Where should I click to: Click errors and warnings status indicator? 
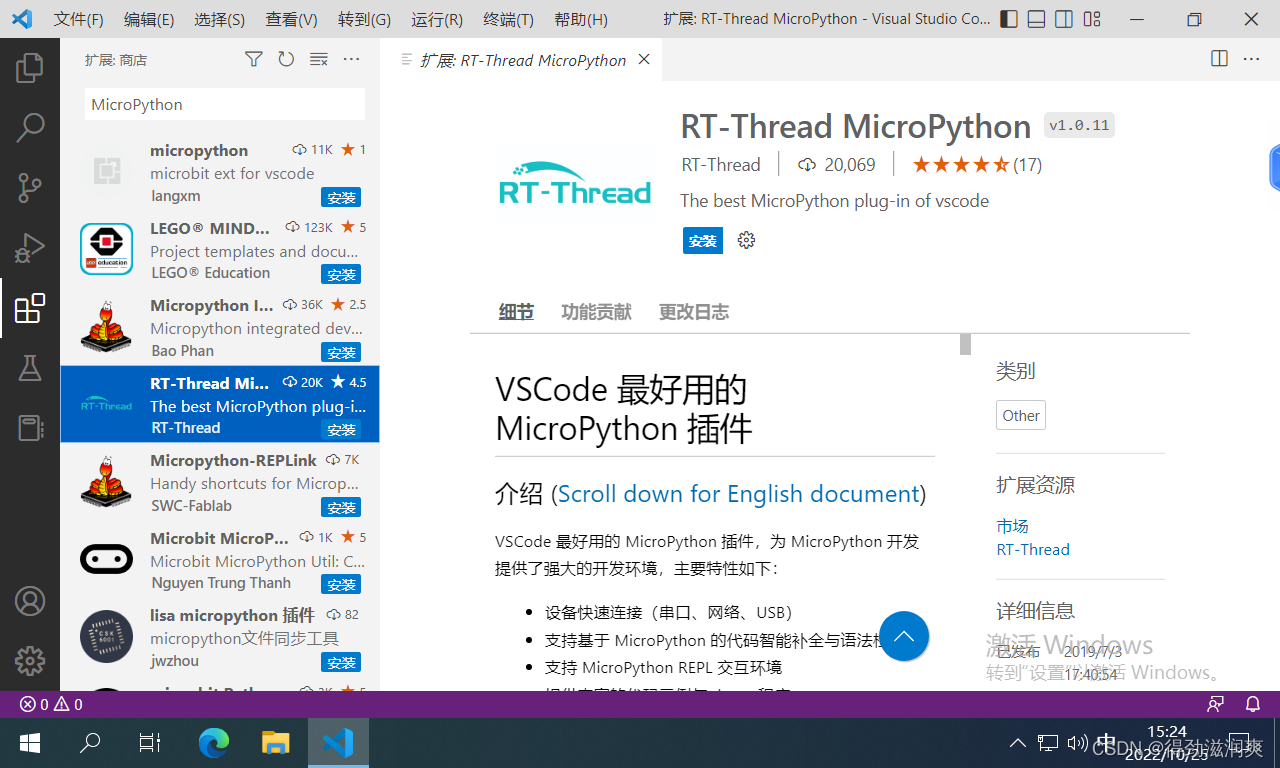tap(52, 704)
